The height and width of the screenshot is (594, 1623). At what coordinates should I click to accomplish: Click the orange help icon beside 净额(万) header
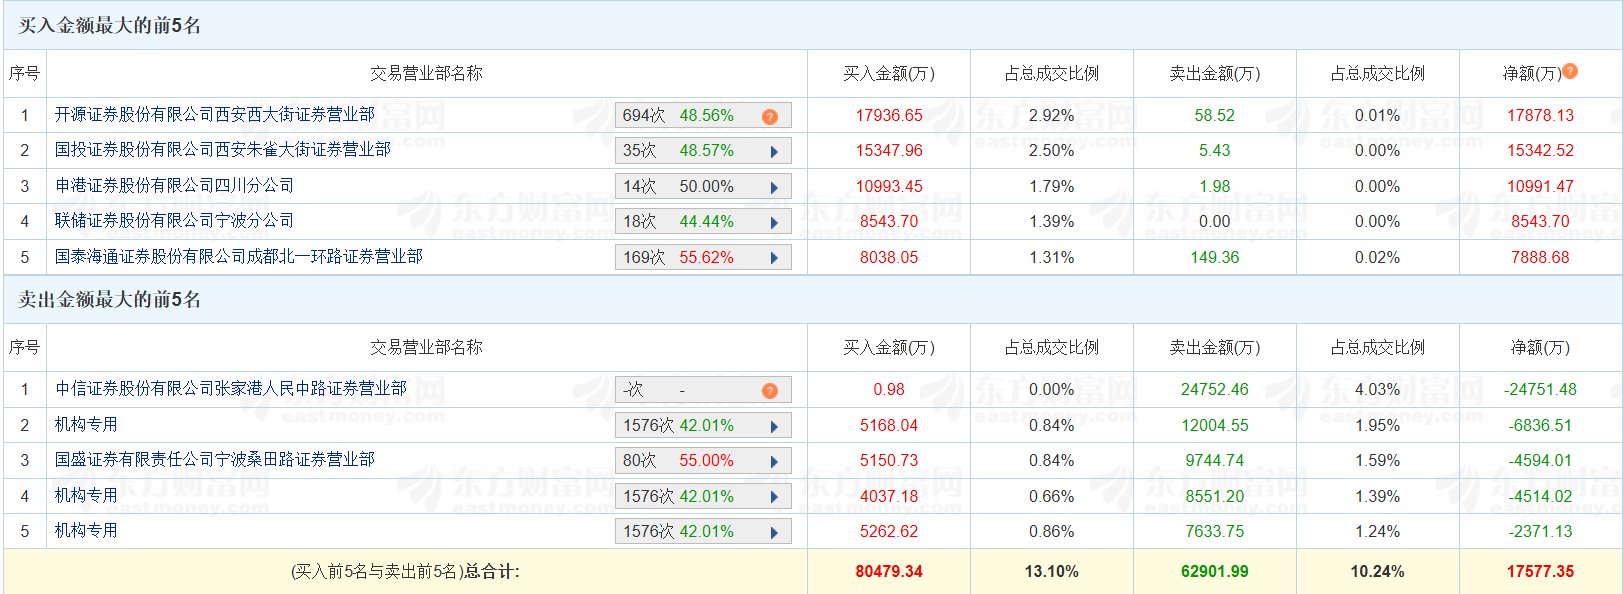point(1570,71)
